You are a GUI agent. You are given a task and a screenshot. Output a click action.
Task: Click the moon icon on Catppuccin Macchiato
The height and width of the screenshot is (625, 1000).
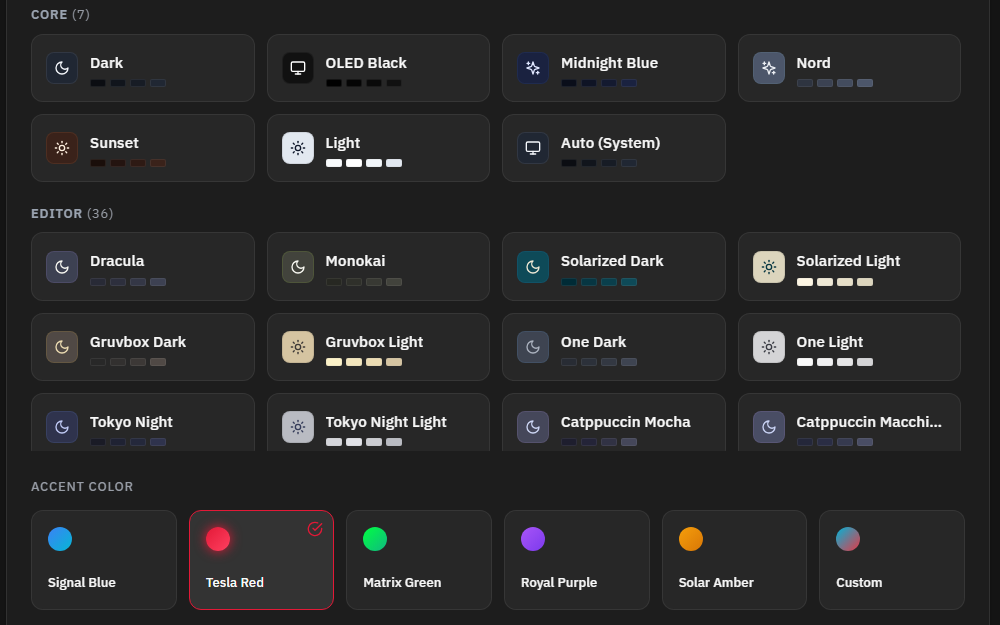(x=769, y=427)
